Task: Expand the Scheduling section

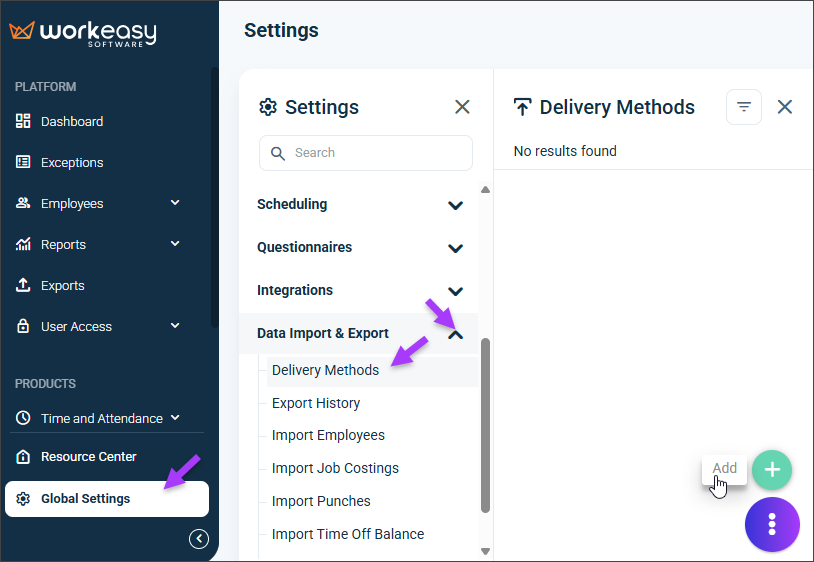Action: tap(455, 205)
